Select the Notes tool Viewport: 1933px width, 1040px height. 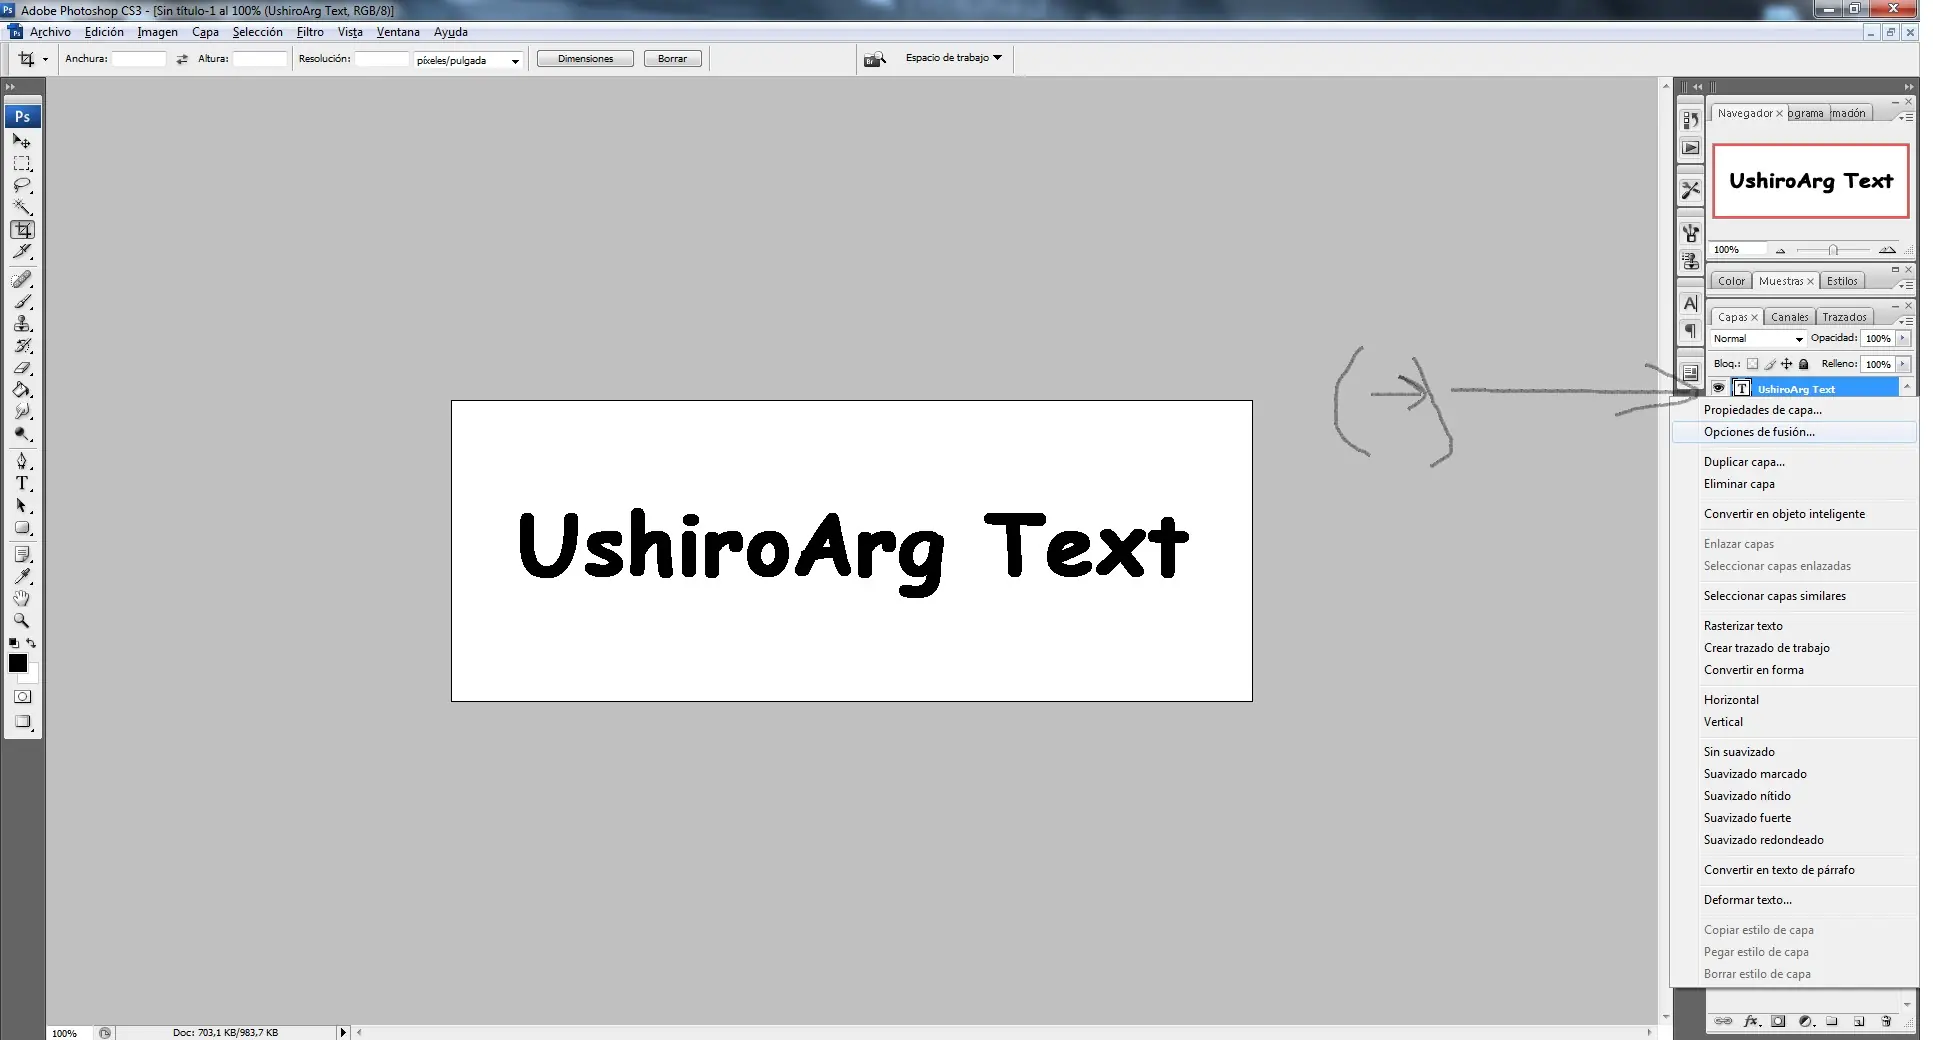click(22, 554)
